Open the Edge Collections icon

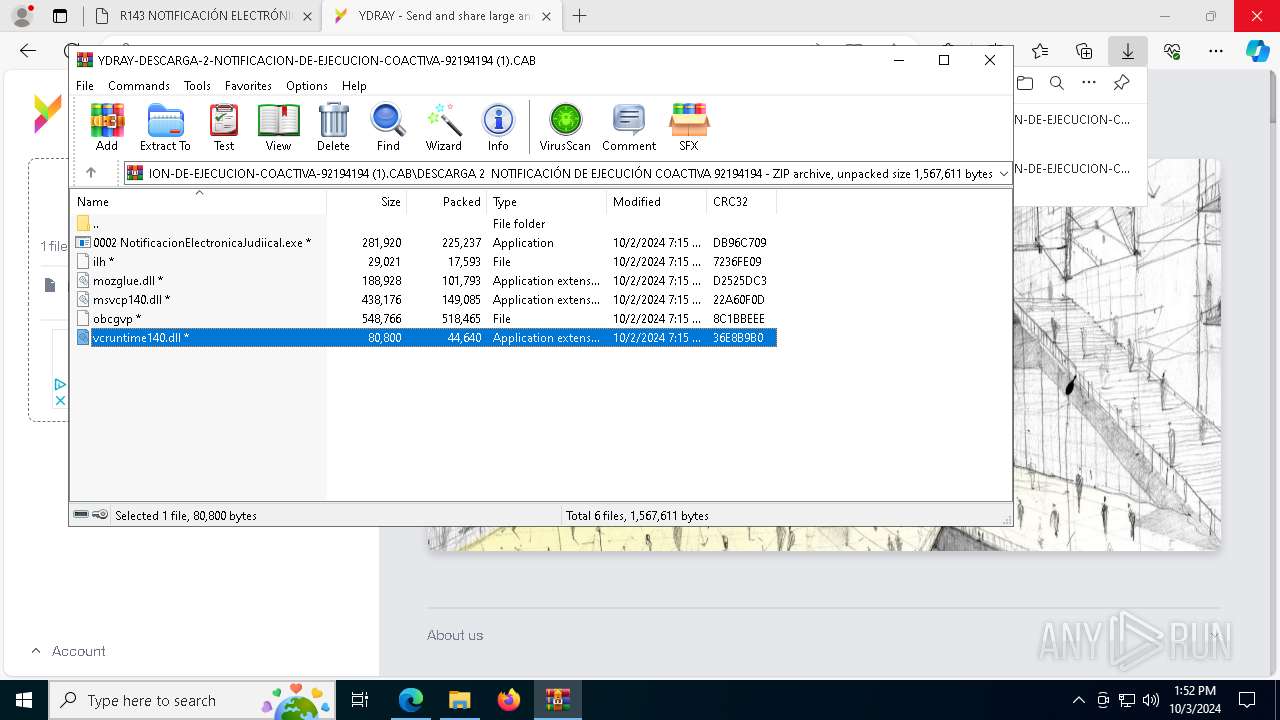tap(1084, 51)
